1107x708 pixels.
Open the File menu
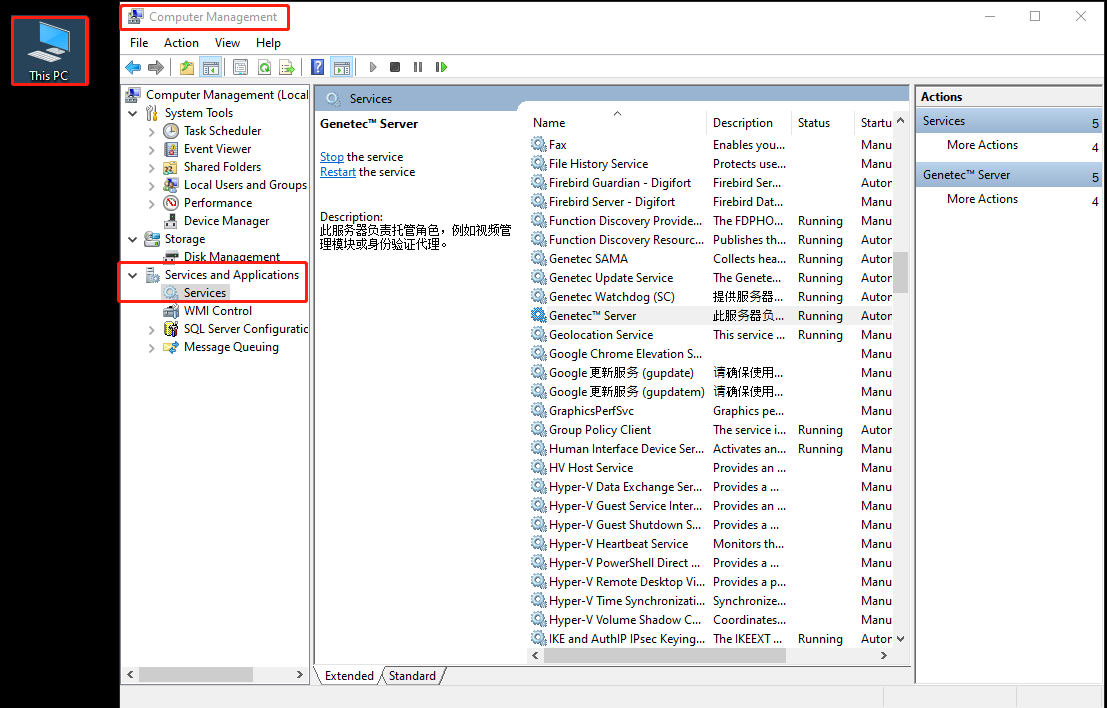pyautogui.click(x=139, y=43)
